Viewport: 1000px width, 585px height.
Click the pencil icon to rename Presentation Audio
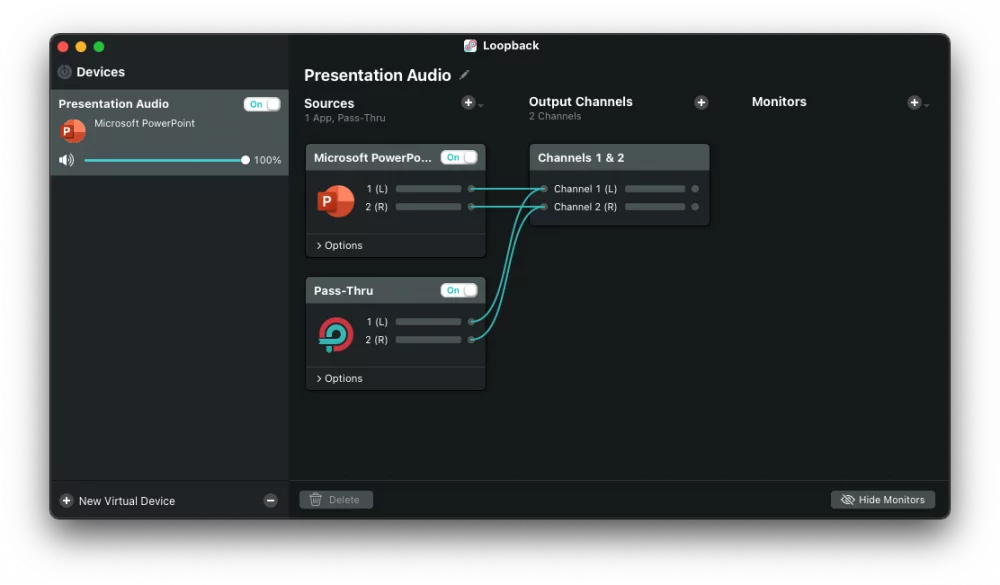pyautogui.click(x=464, y=75)
